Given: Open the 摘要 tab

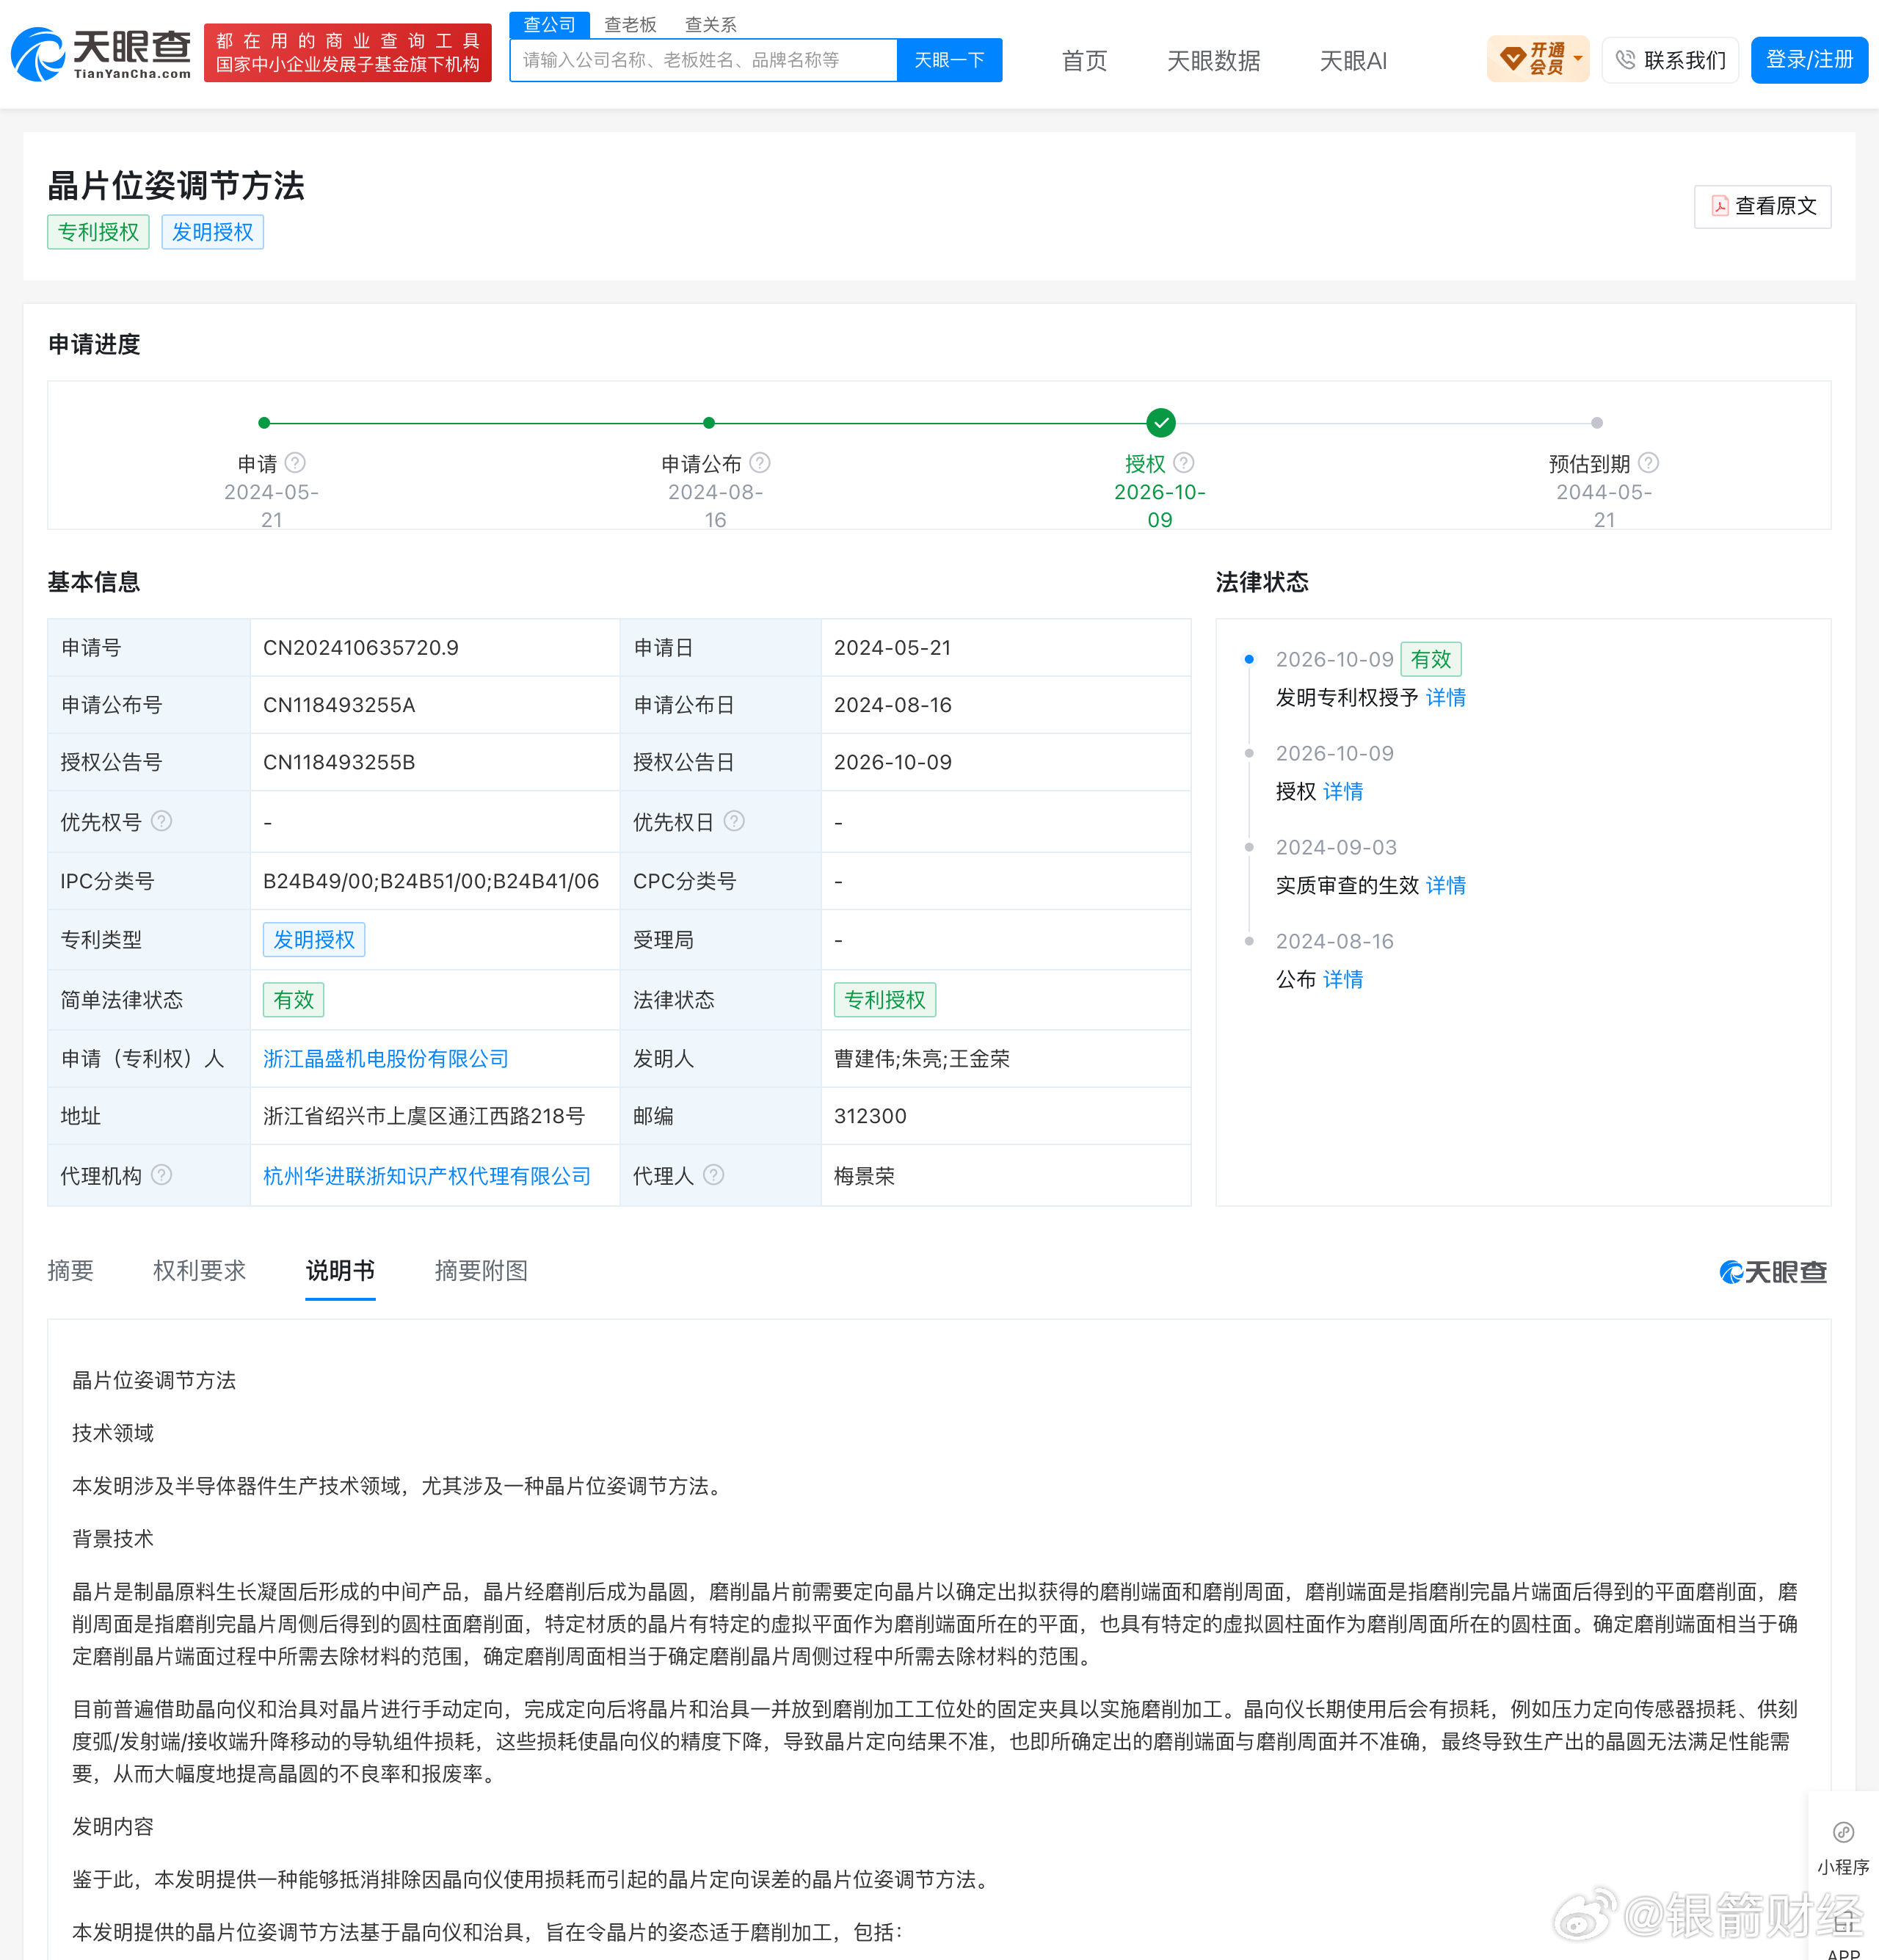Looking at the screenshot, I should point(70,1271).
